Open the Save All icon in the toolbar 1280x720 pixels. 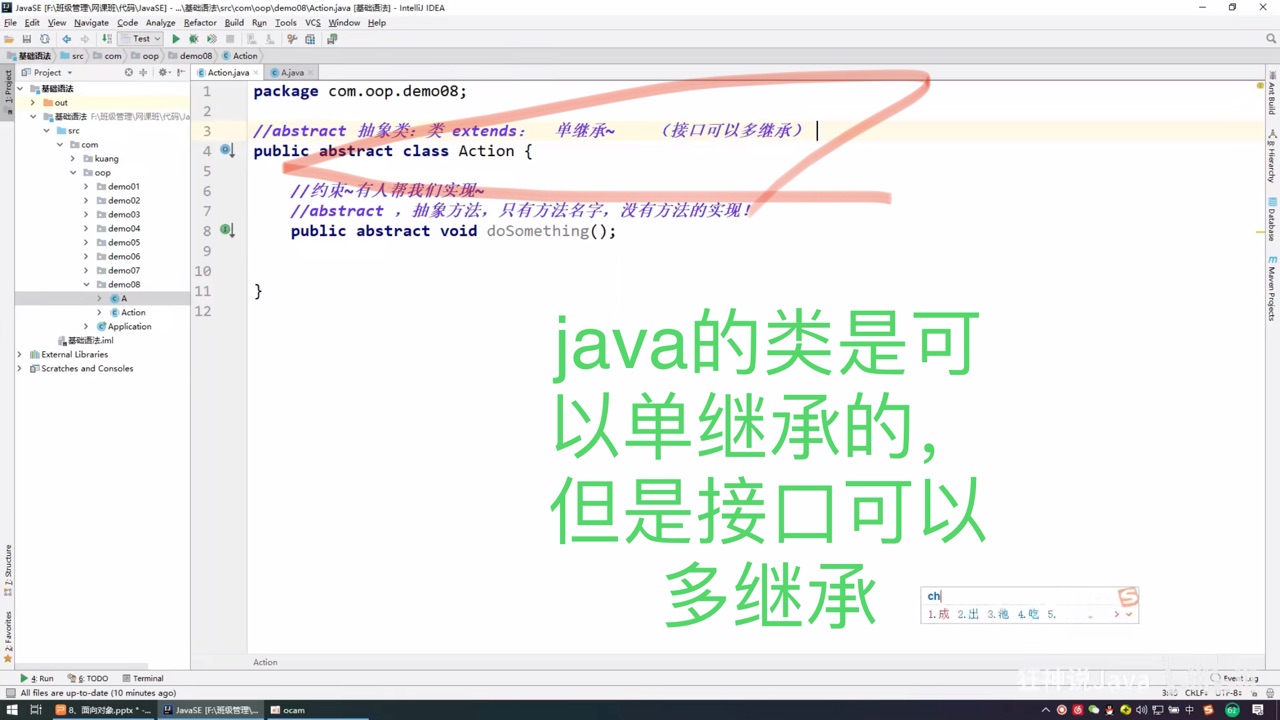coord(27,38)
